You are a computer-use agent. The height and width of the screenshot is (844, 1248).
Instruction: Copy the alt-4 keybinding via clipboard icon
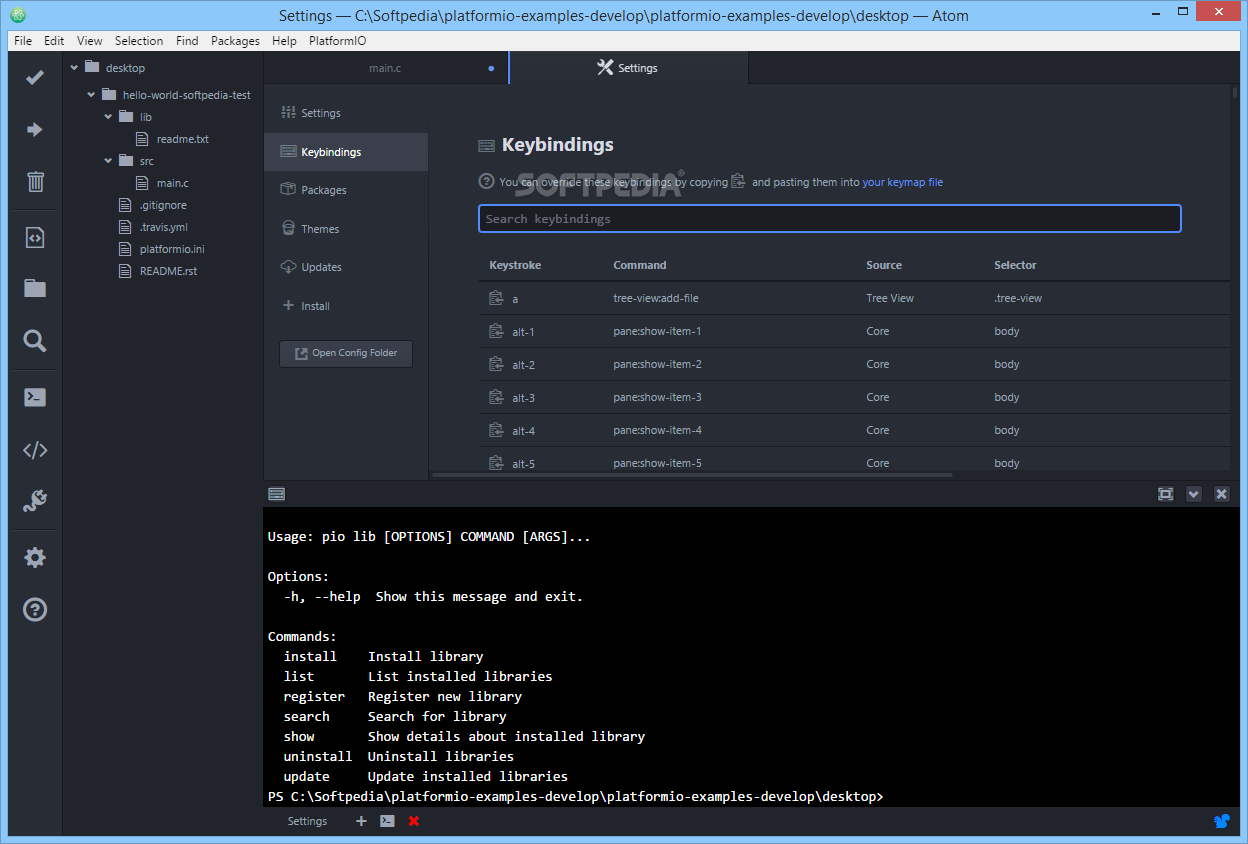(x=496, y=430)
